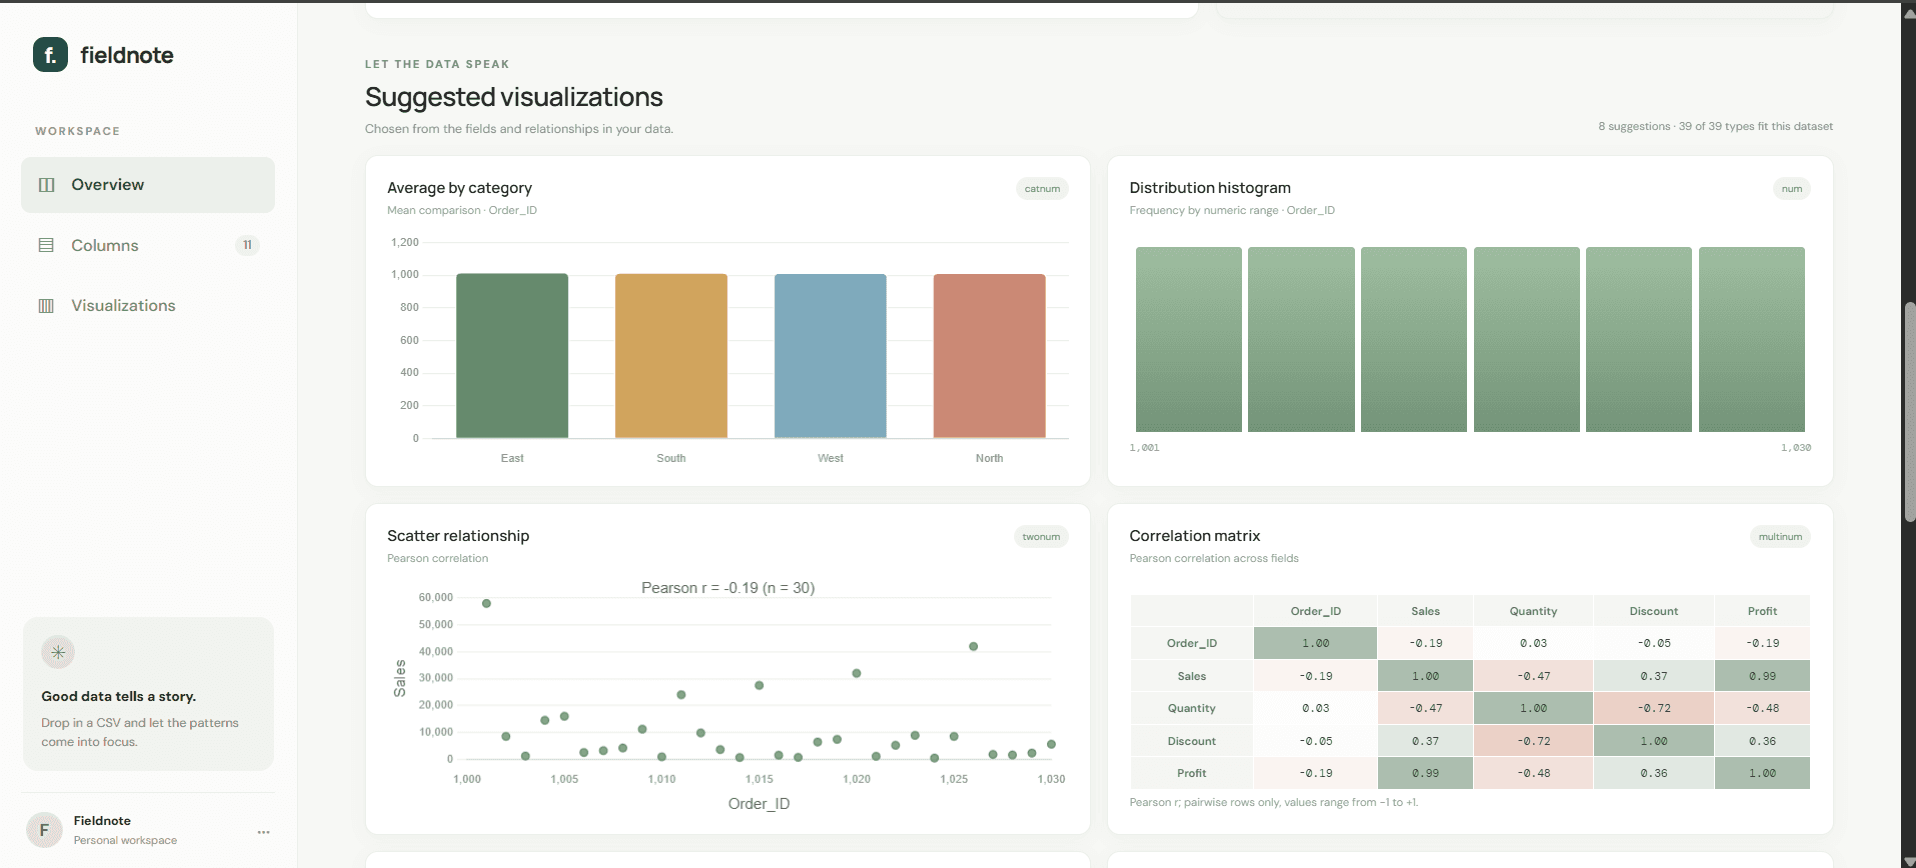Viewport: 1916px width, 868px height.
Task: Select the North bar in the chart
Action: 989,356
